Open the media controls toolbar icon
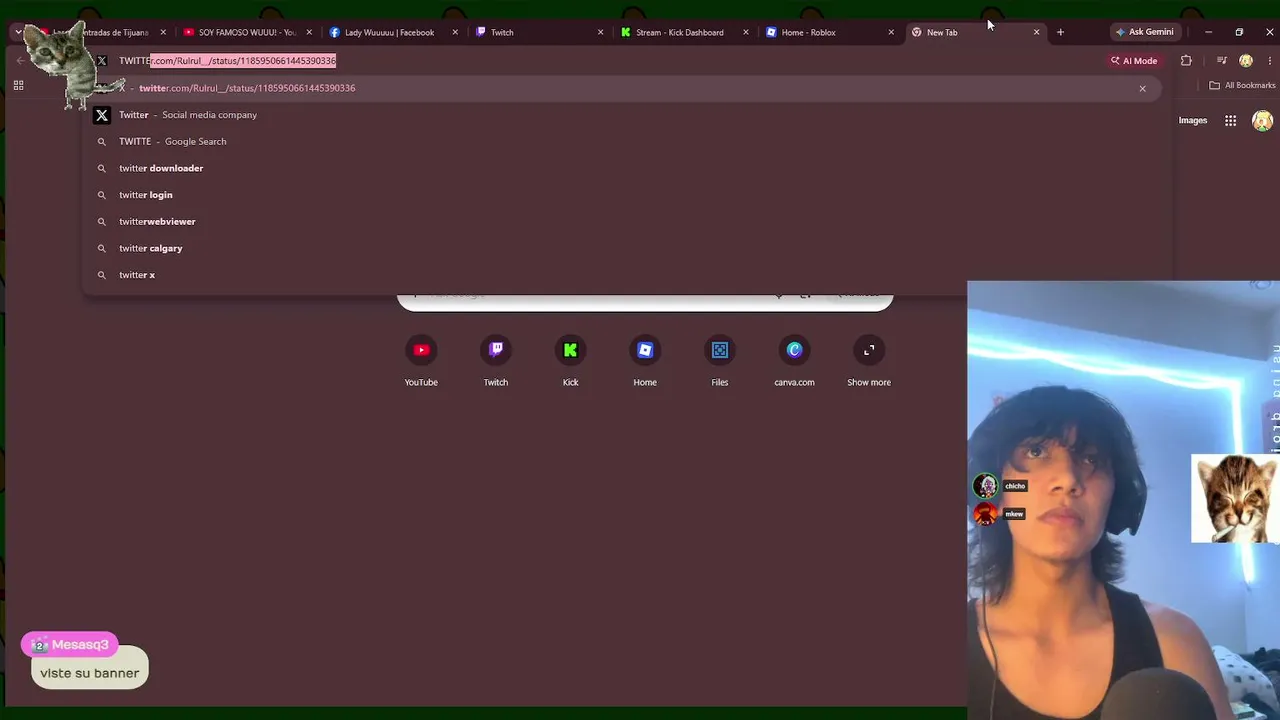 pos(1221,60)
